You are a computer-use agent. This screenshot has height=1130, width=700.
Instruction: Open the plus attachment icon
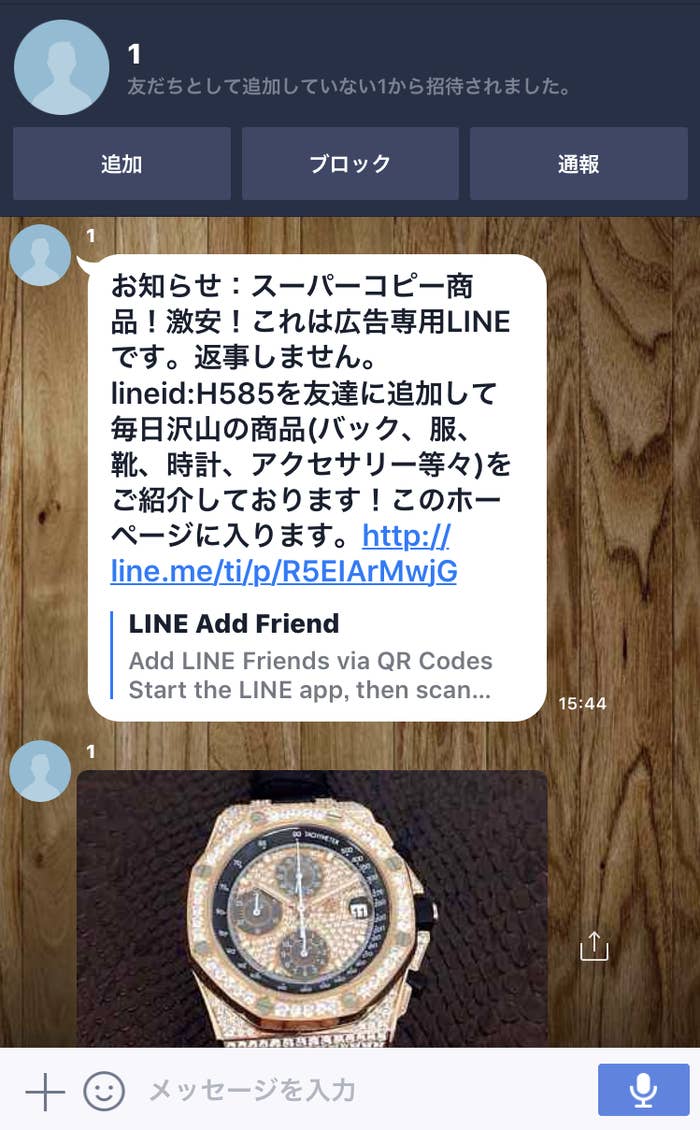coord(45,1091)
